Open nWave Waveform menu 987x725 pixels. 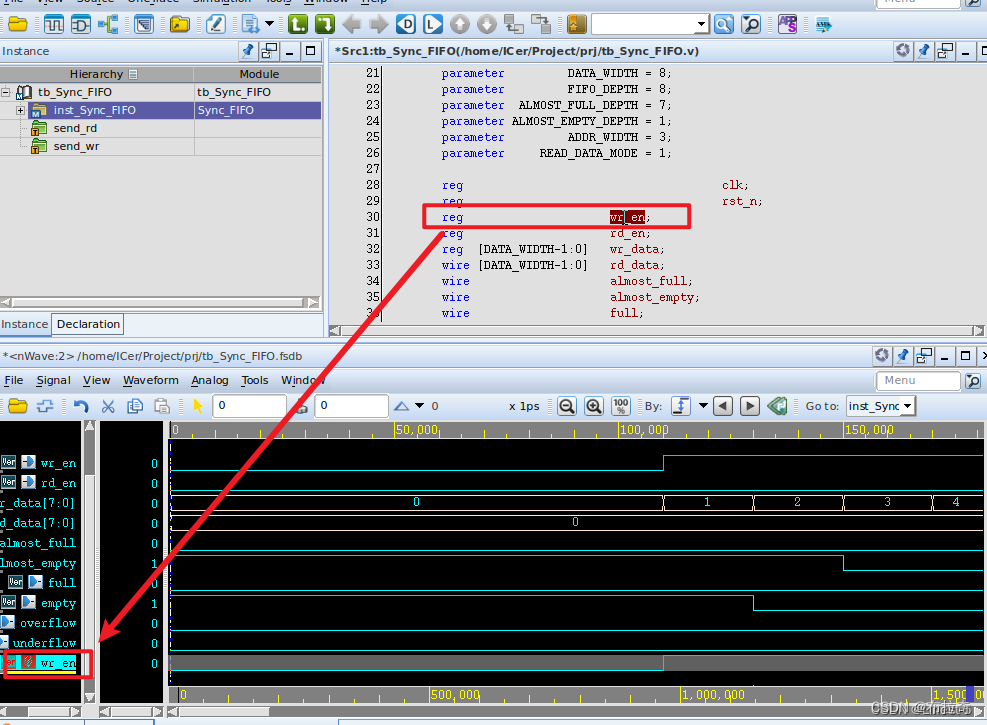pyautogui.click(x=150, y=380)
